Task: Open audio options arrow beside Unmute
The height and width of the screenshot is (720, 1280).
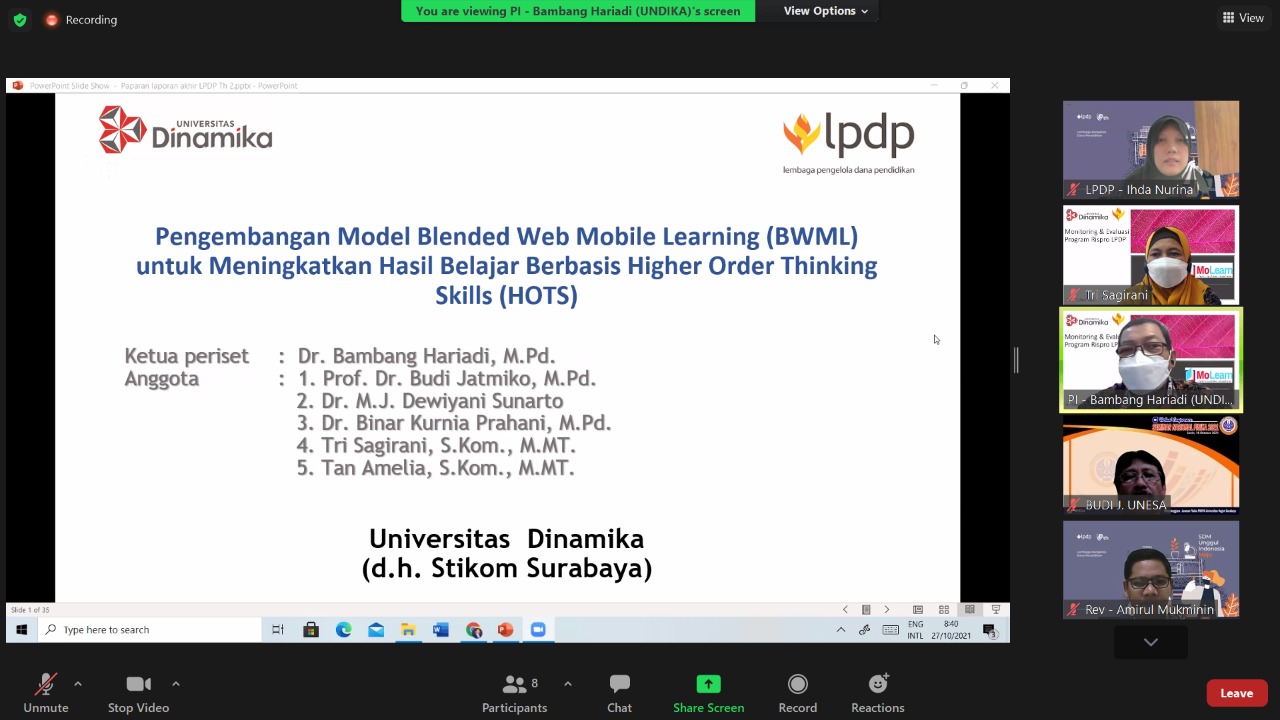Action: [x=78, y=684]
